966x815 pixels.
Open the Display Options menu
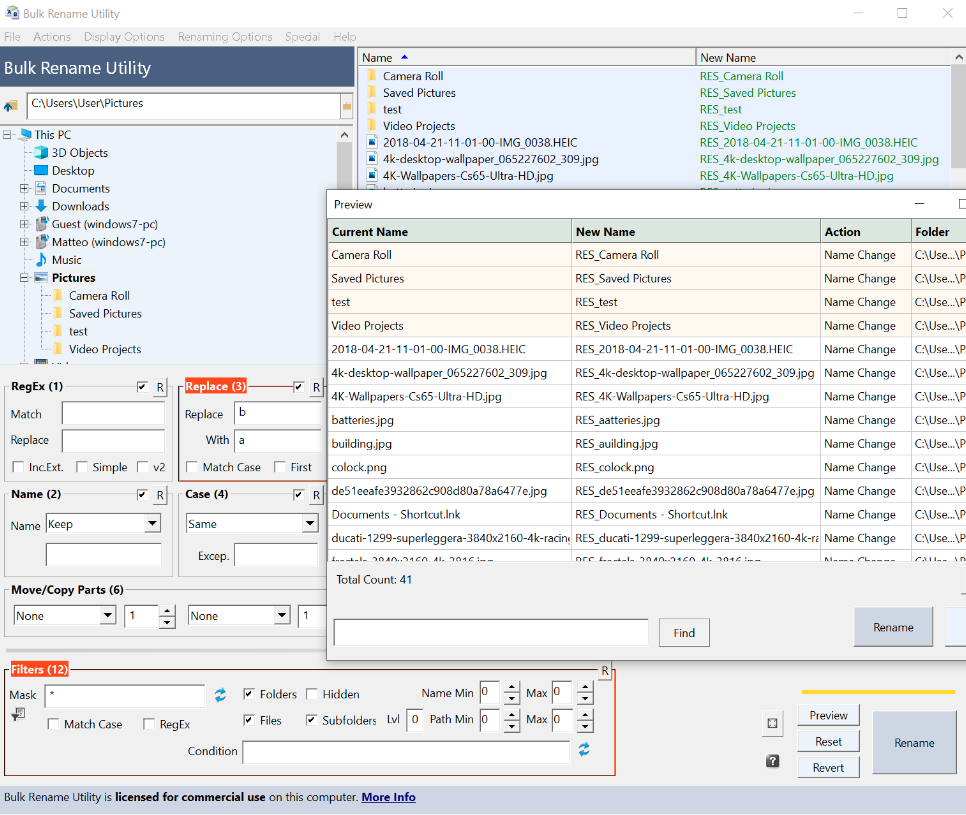tap(124, 37)
